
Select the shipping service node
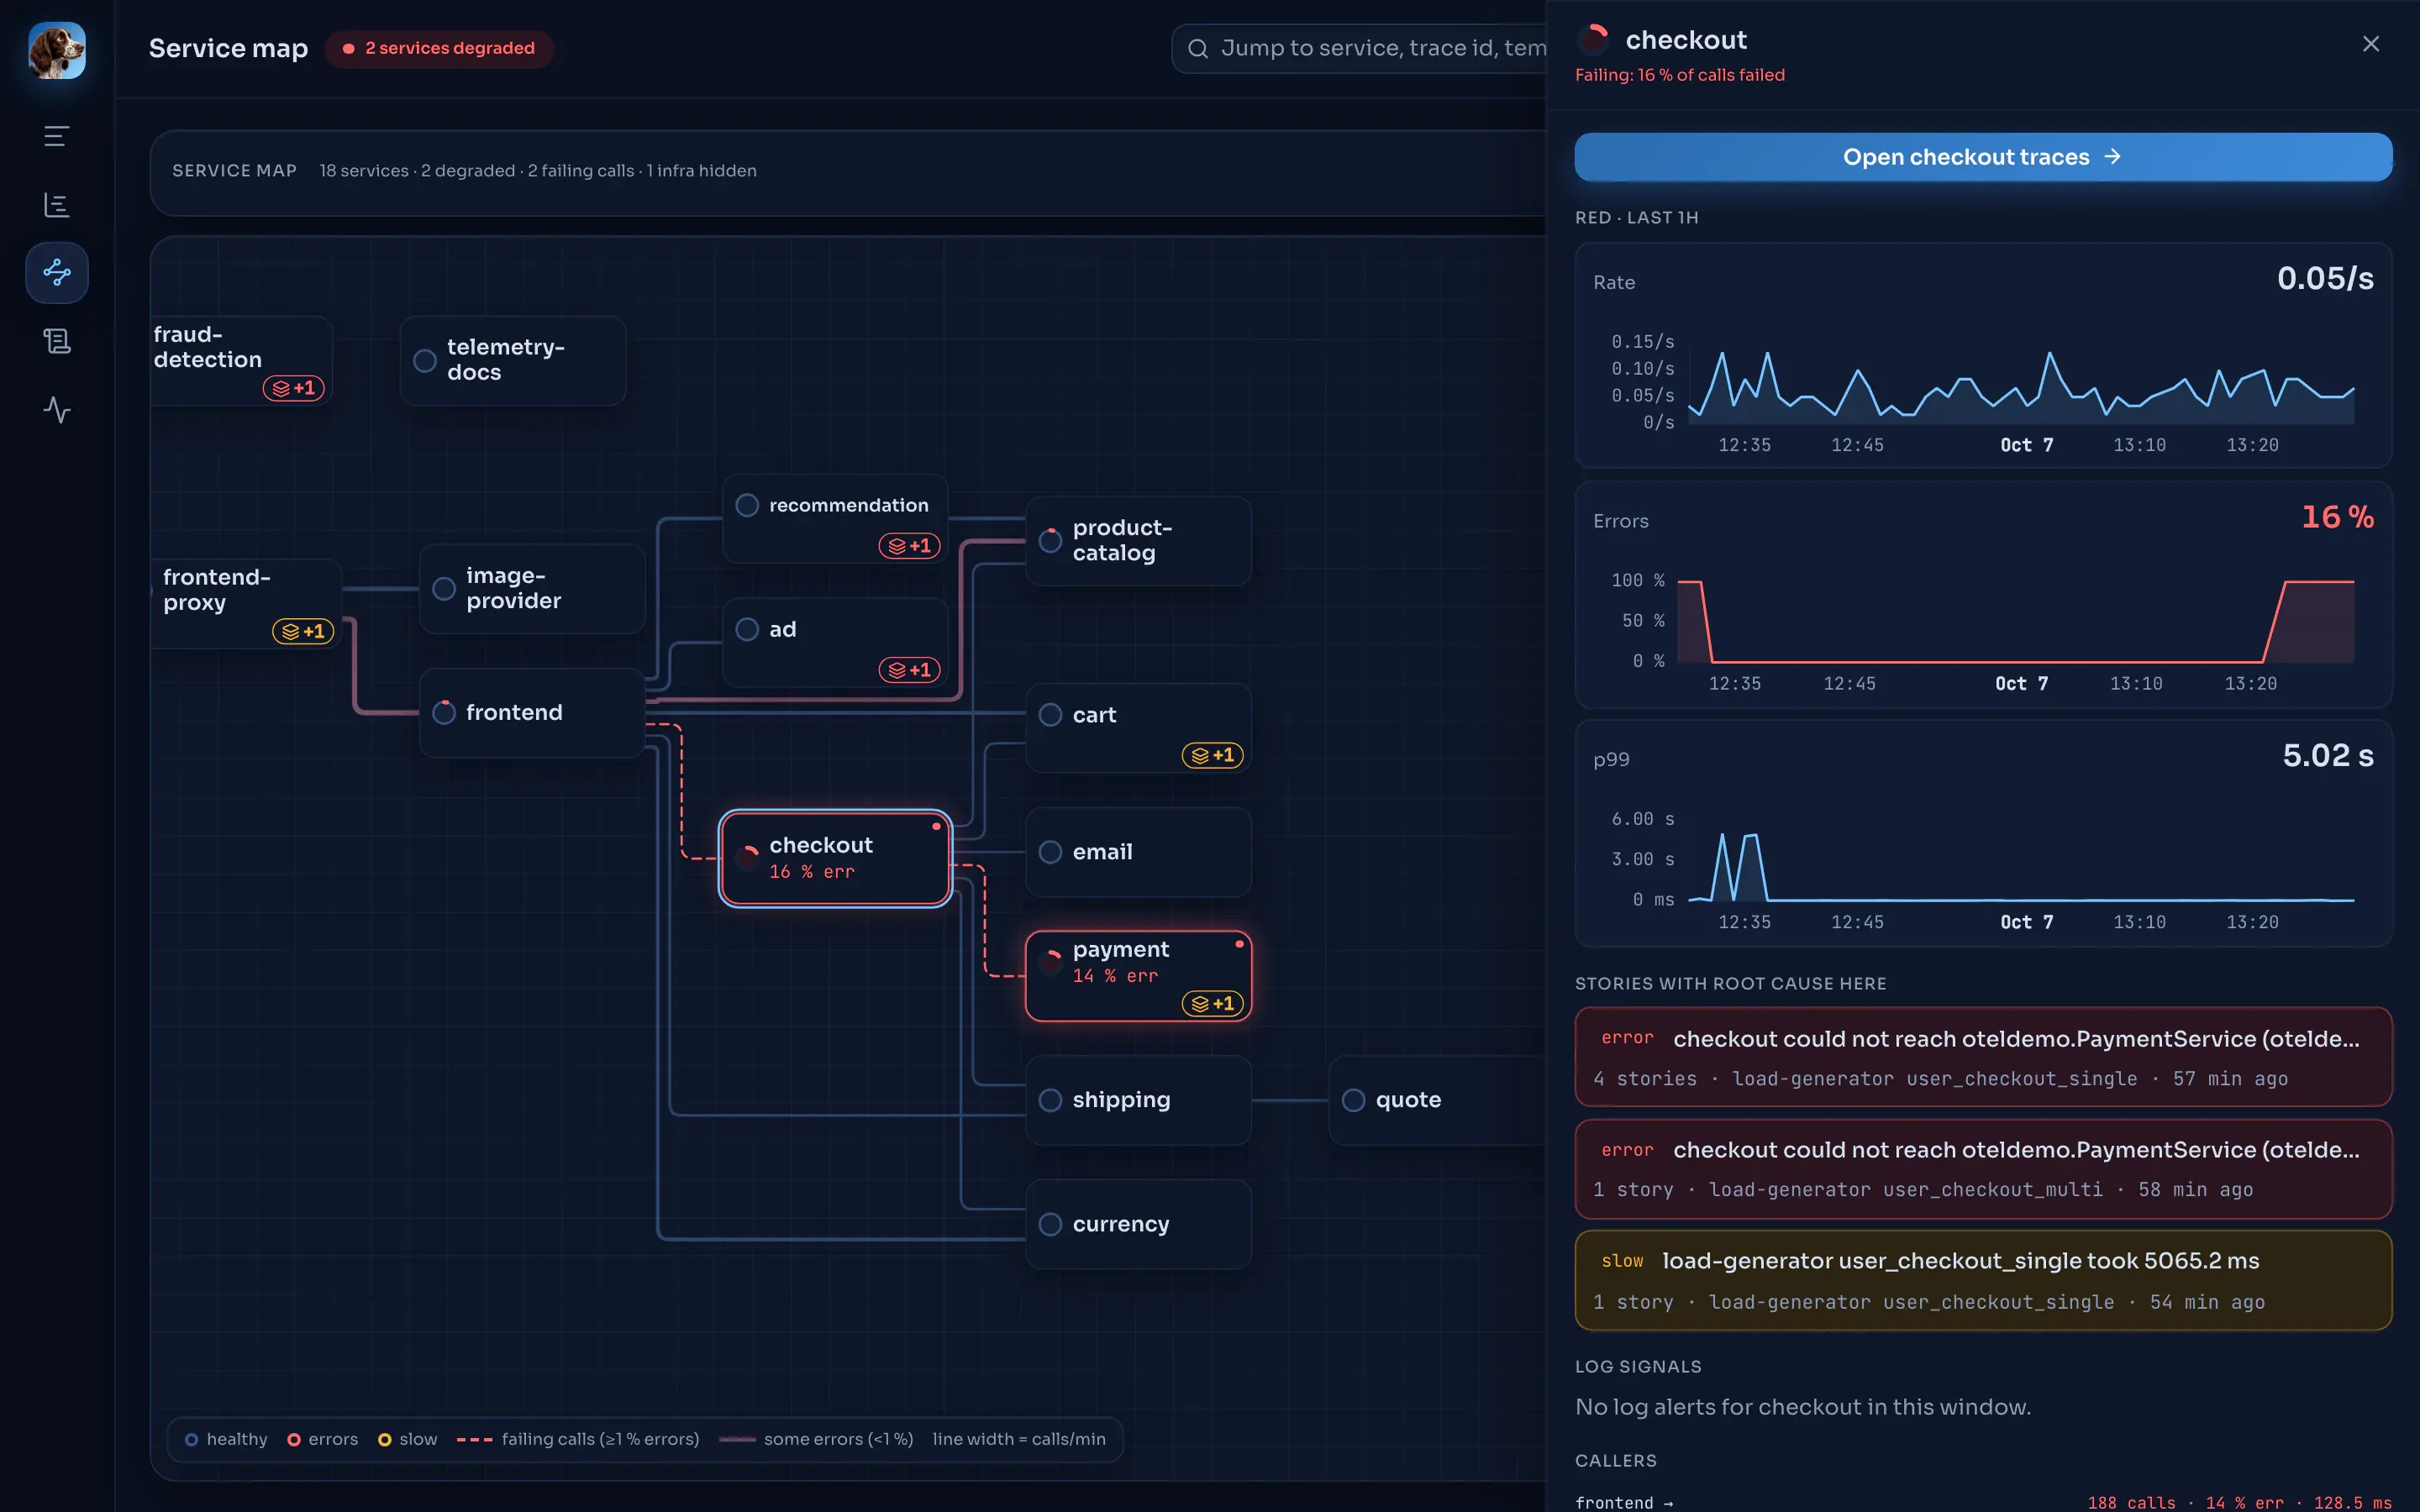(x=1138, y=1100)
